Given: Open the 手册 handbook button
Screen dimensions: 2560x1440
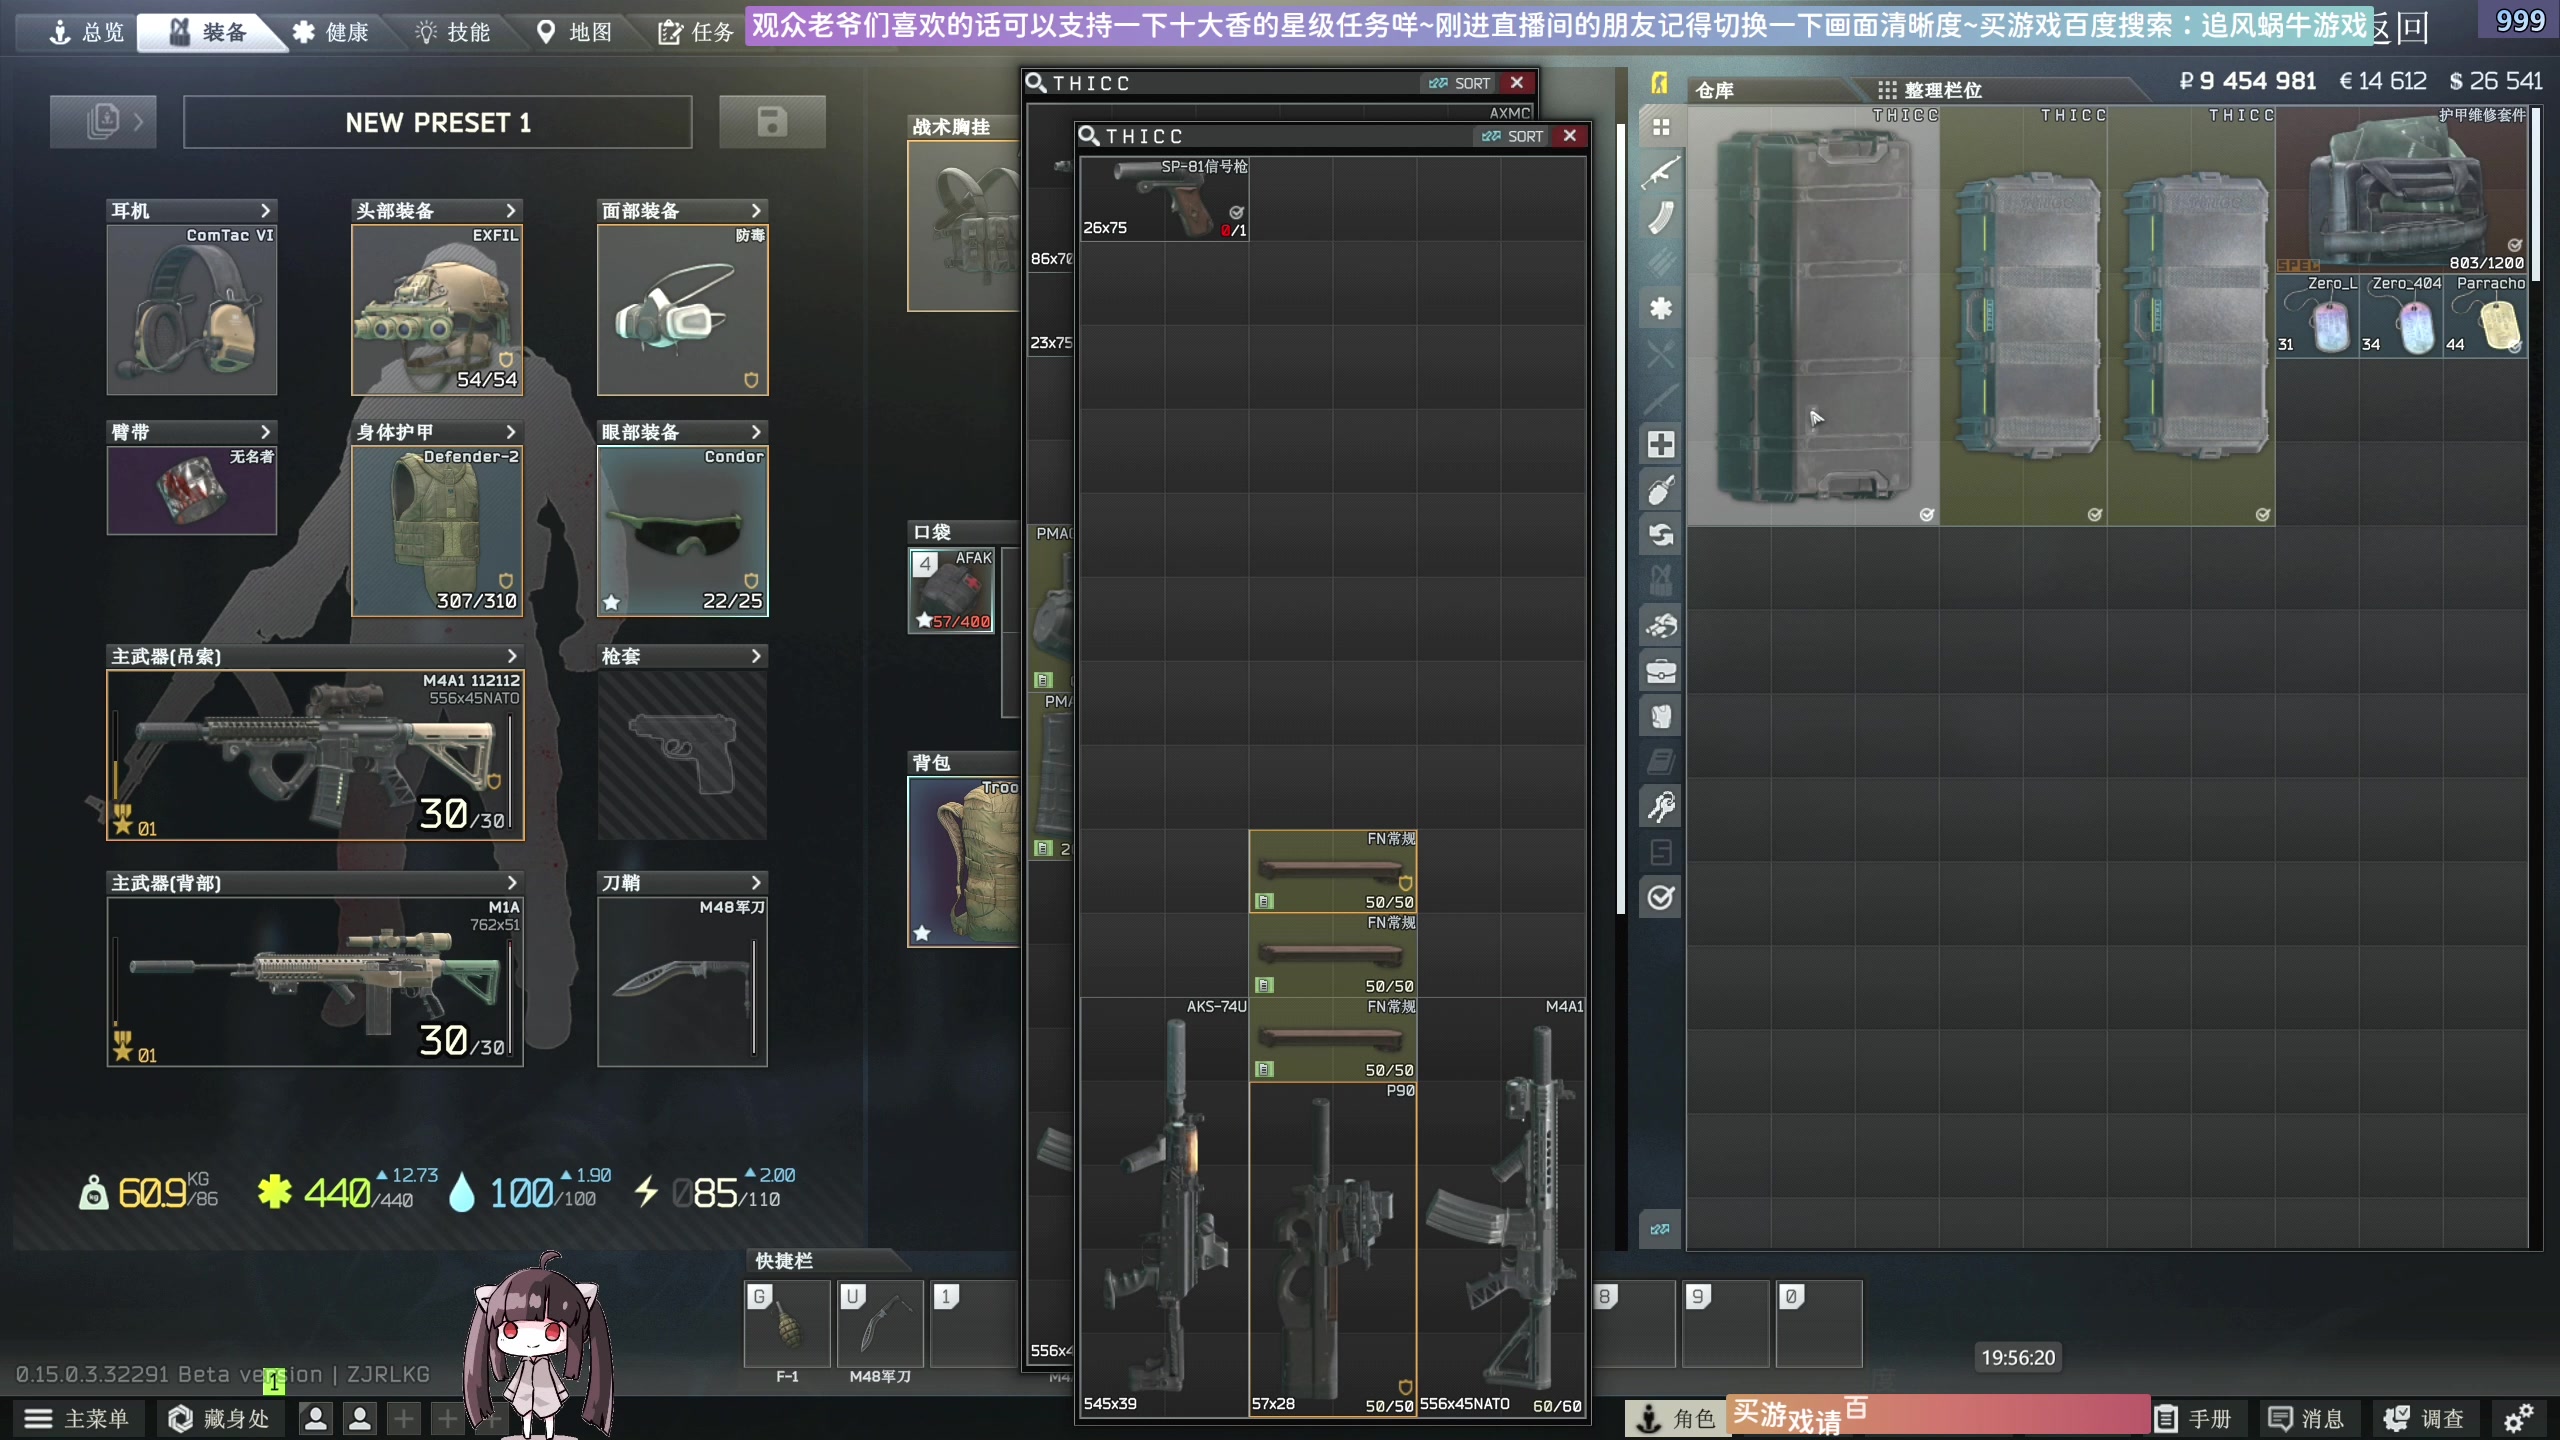Looking at the screenshot, I should click(x=2194, y=1418).
